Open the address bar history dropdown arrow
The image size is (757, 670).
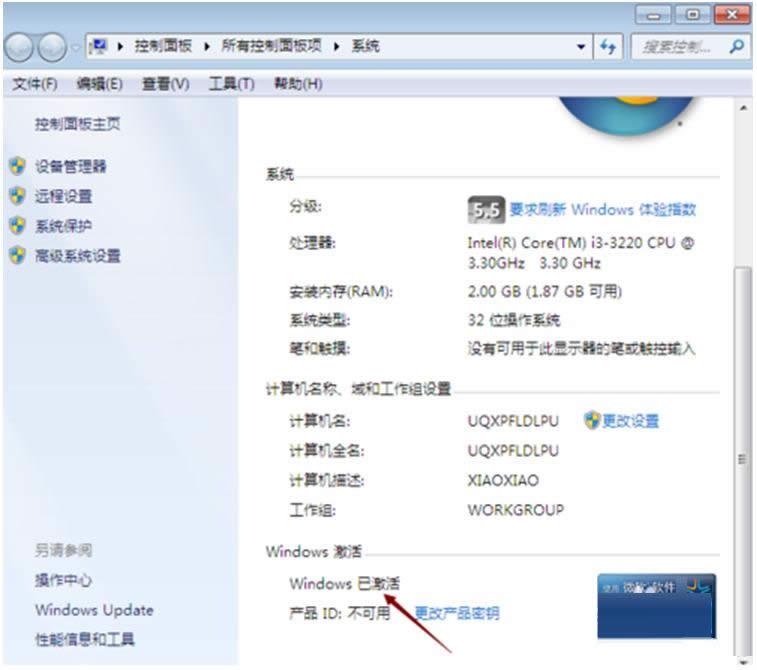[581, 47]
